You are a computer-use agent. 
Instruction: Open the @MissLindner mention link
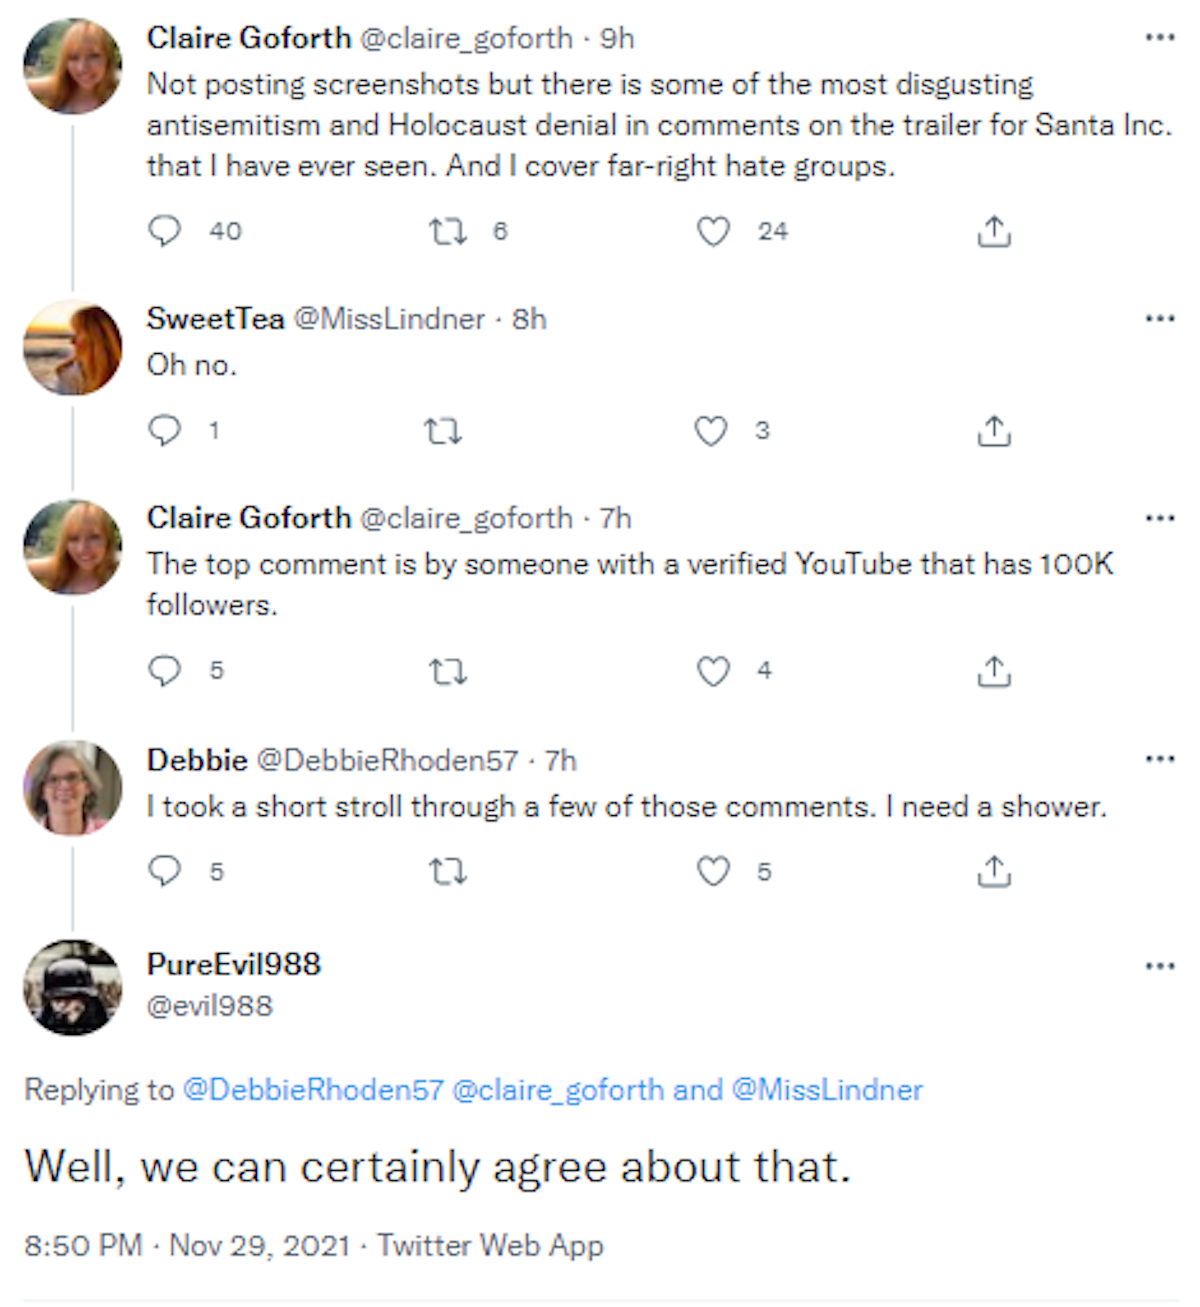(x=827, y=1090)
